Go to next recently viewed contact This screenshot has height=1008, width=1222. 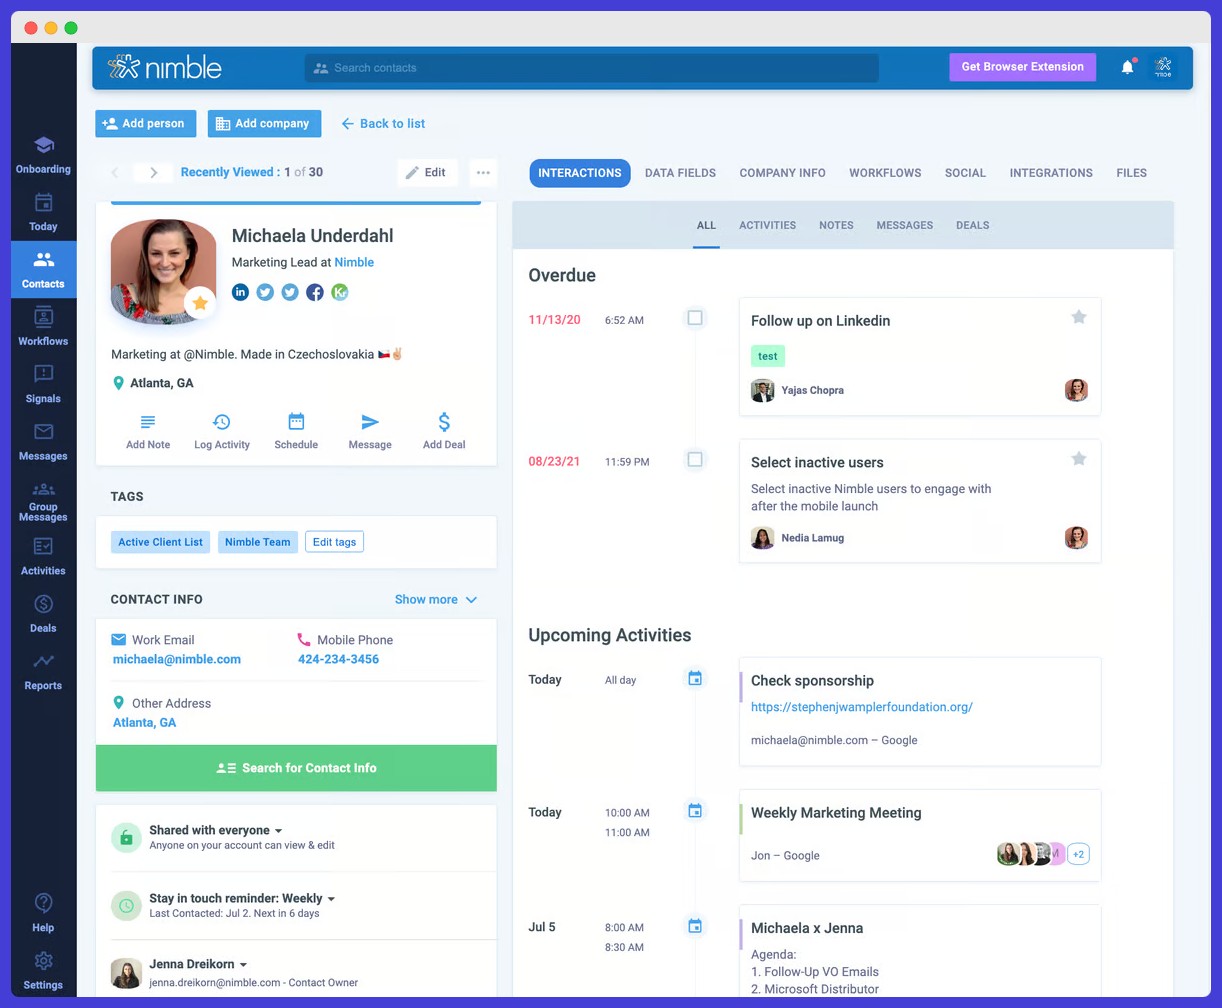click(x=153, y=172)
